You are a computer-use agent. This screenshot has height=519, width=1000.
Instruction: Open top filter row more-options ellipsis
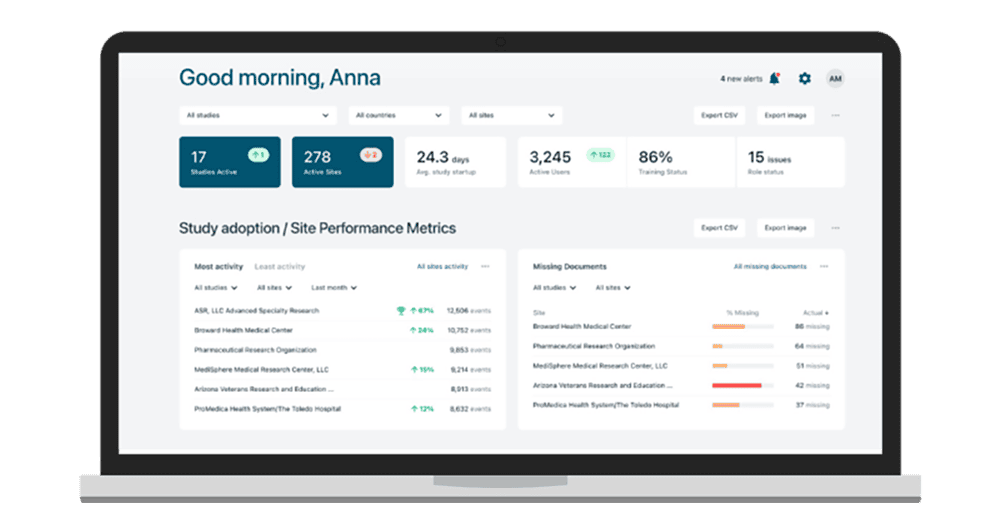(x=835, y=115)
